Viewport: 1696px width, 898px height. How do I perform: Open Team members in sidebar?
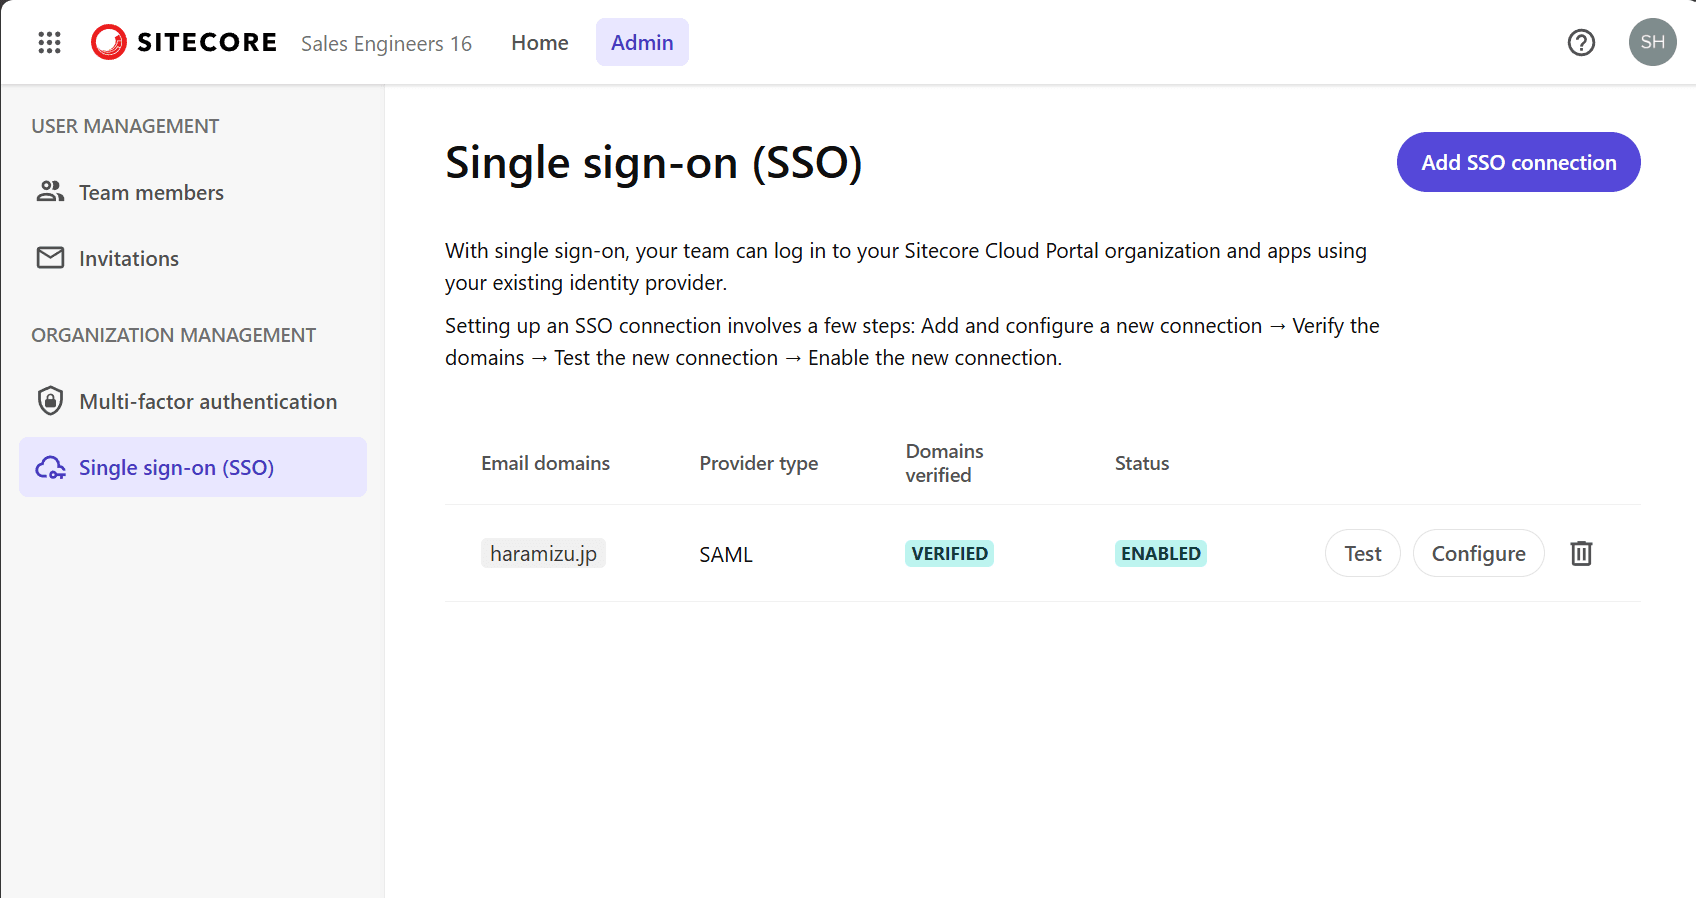(151, 192)
